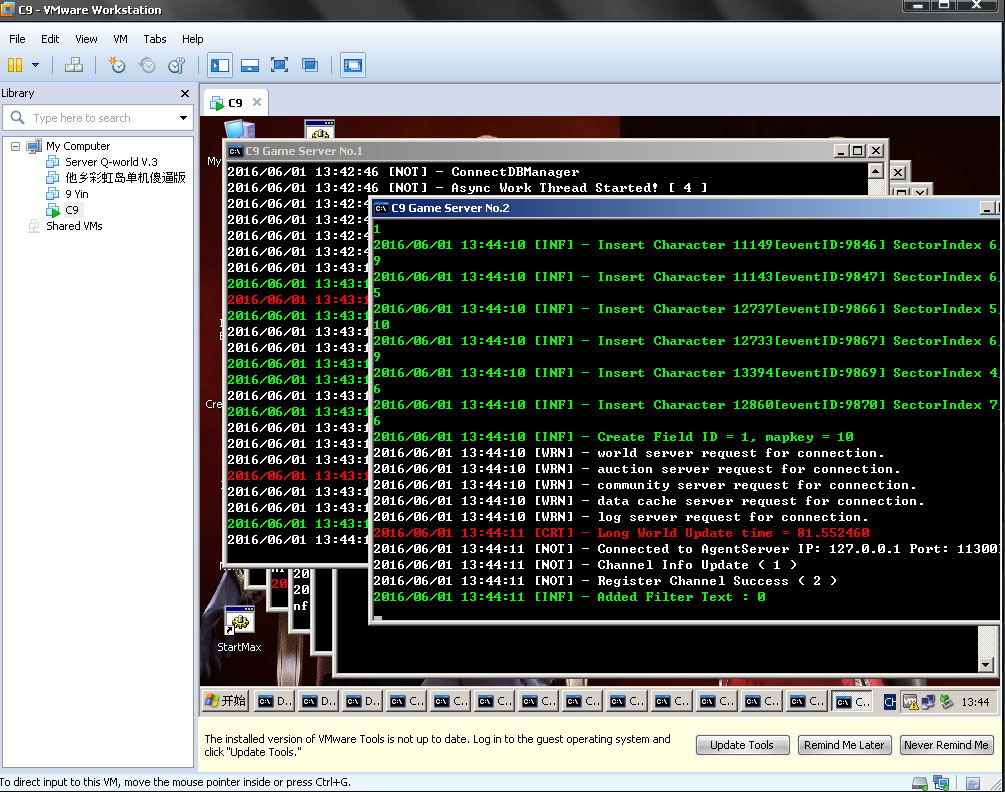The width and height of the screenshot is (1005, 792).
Task: Toggle the thumbnail bar
Action: (x=249, y=65)
